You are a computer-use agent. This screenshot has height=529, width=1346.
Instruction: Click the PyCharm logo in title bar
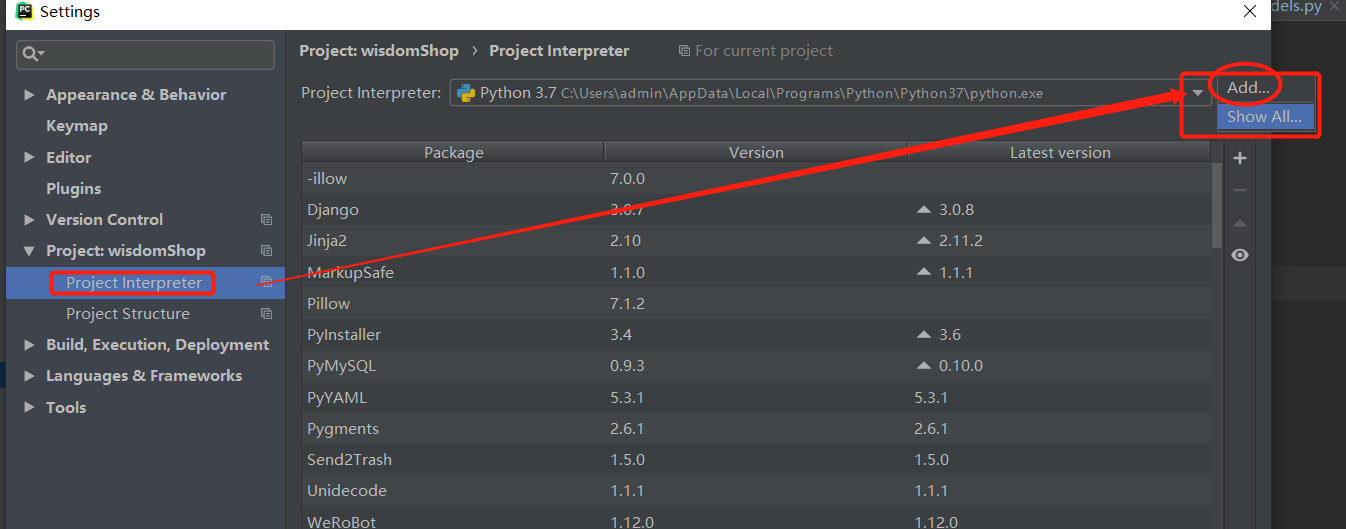coord(24,12)
